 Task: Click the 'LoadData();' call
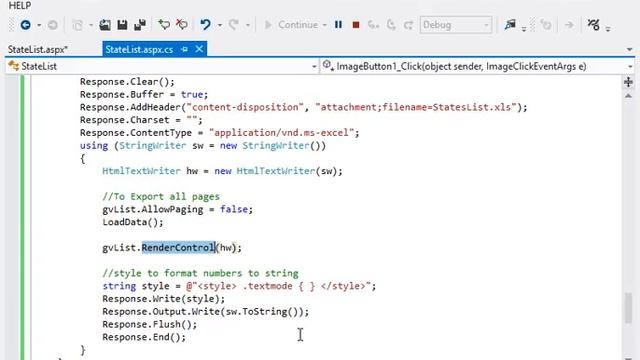133,222
